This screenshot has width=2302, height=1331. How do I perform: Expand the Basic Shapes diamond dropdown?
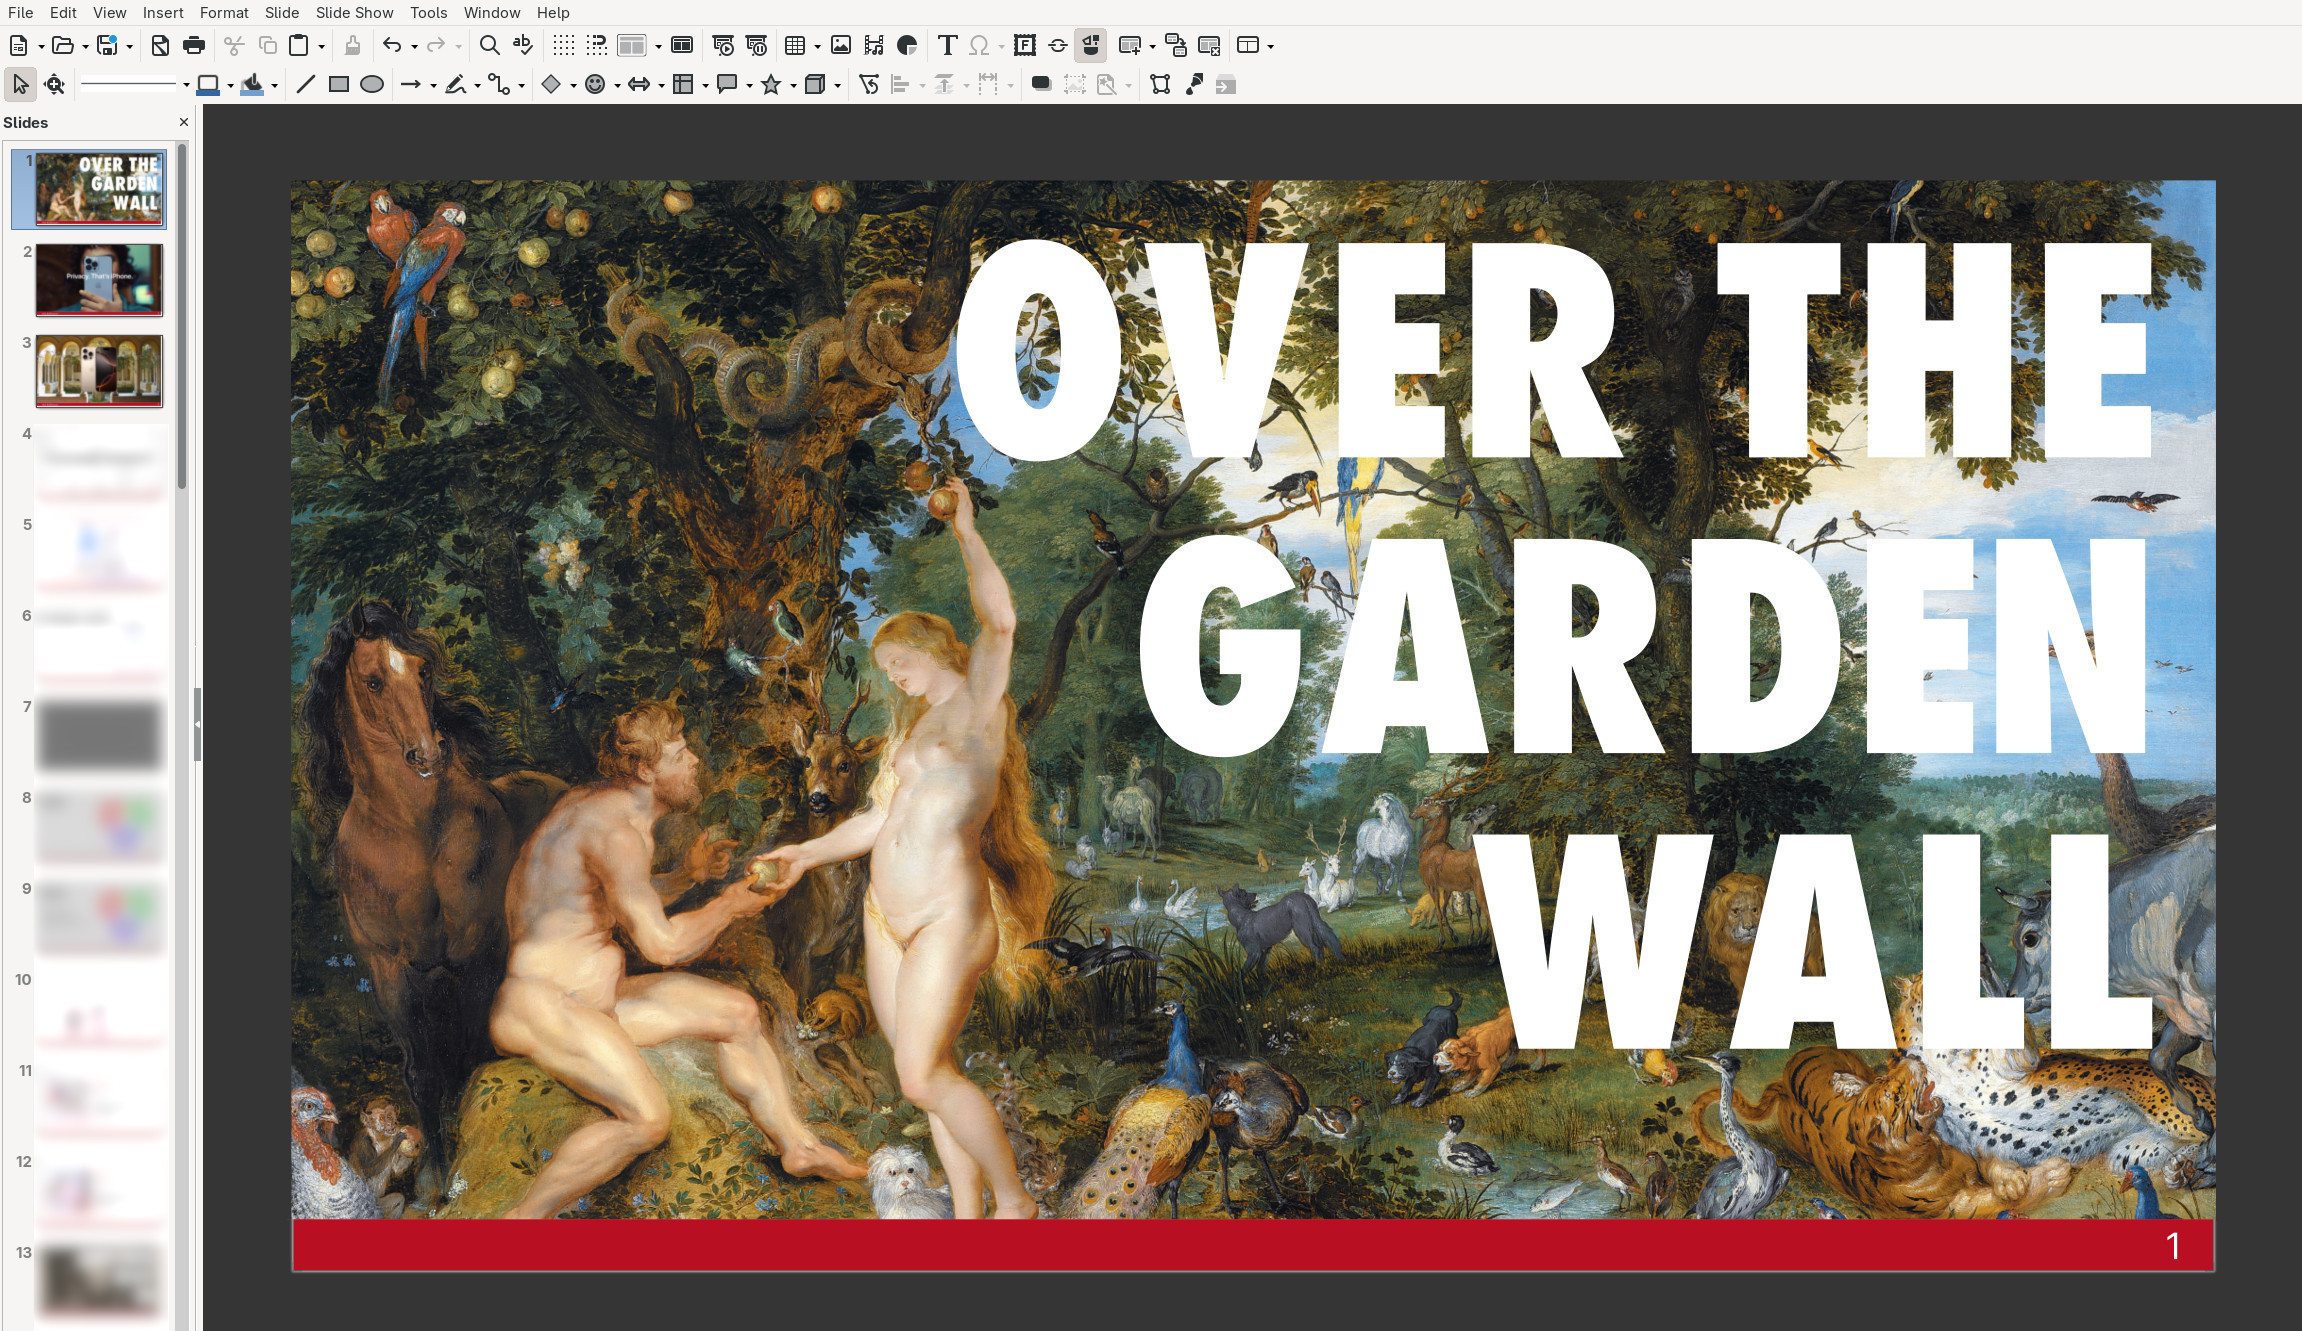(573, 86)
